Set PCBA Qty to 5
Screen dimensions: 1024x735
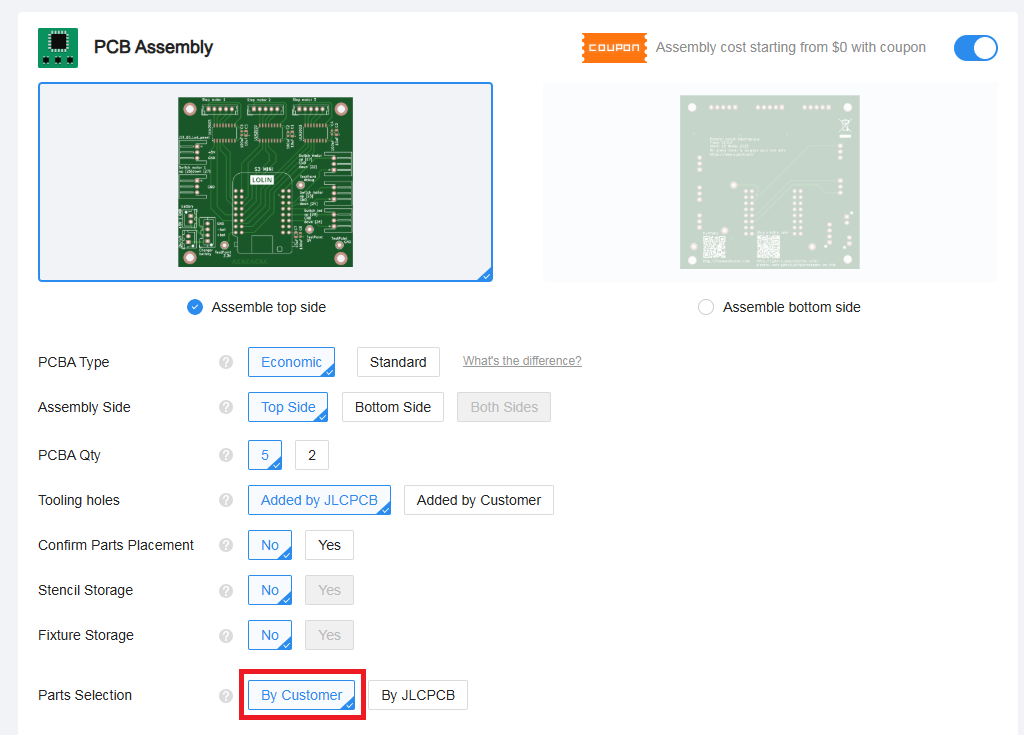pos(265,455)
